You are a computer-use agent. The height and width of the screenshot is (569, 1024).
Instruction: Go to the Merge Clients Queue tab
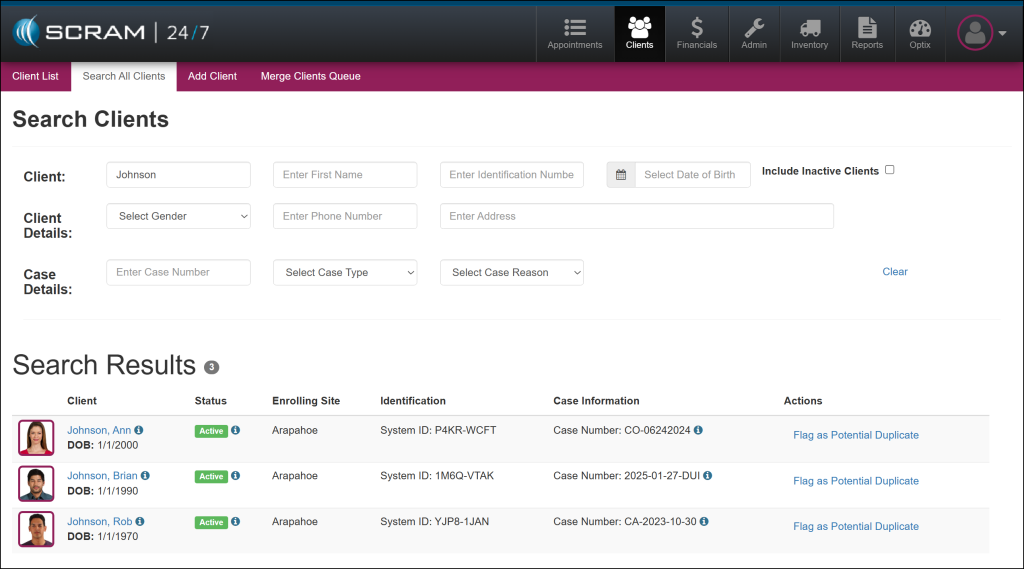tap(310, 76)
